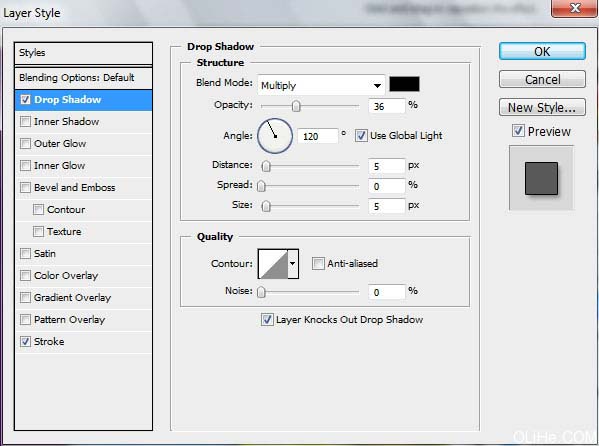Disable the Stroke effect checkbox
The image size is (599, 446).
pos(25,341)
